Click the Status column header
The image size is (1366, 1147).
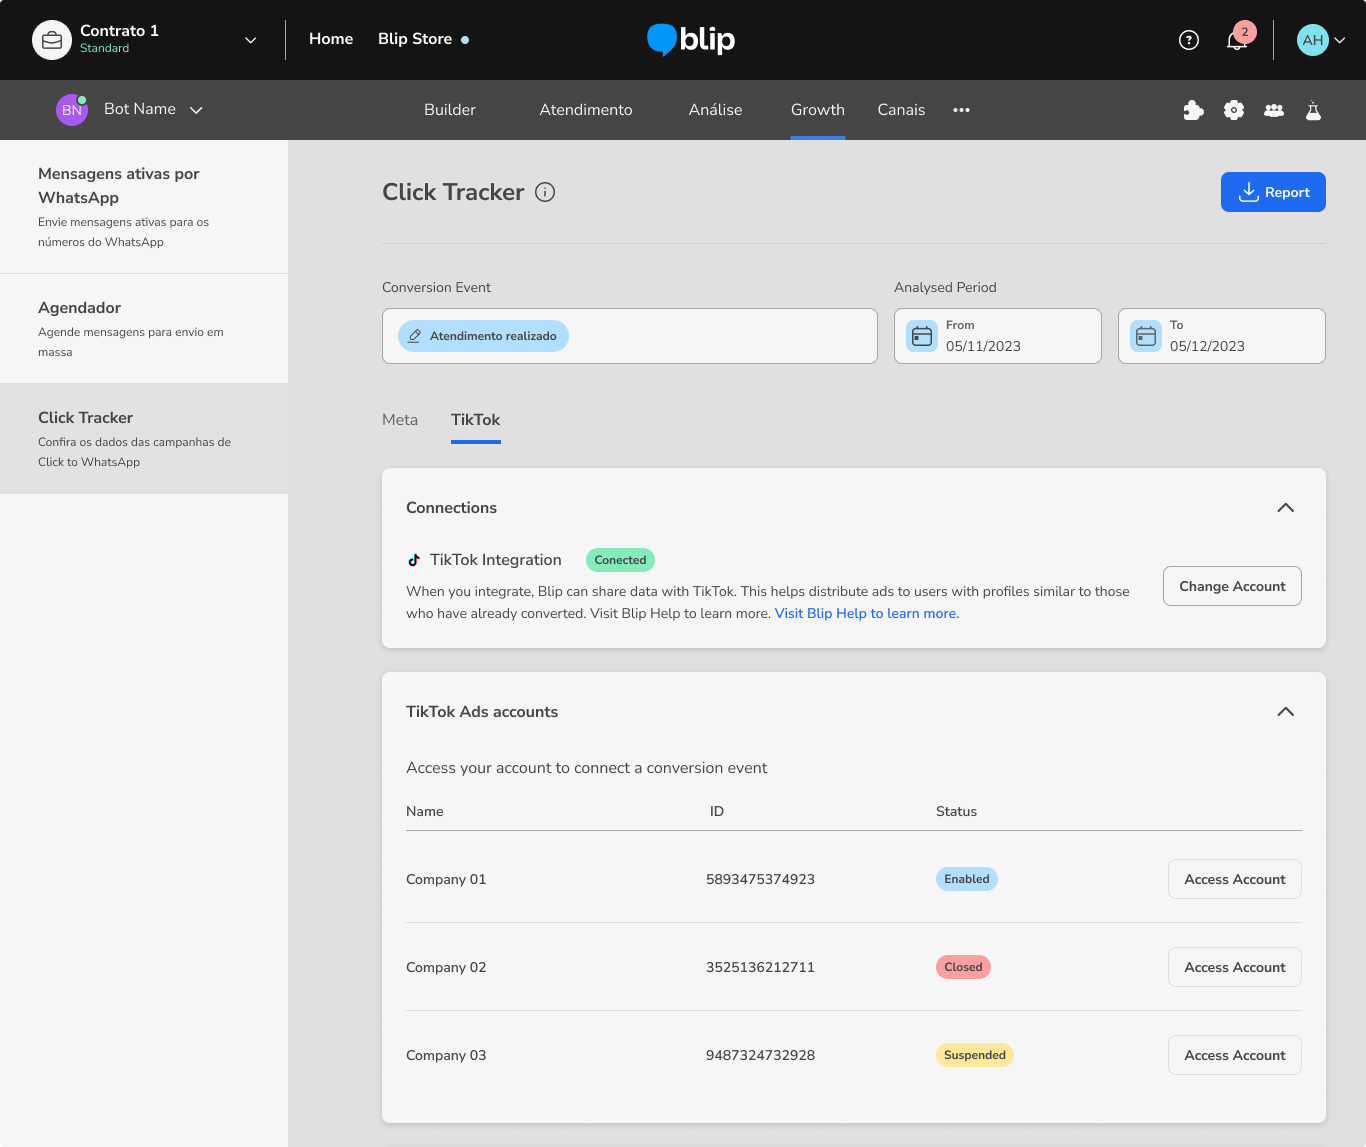point(956,811)
